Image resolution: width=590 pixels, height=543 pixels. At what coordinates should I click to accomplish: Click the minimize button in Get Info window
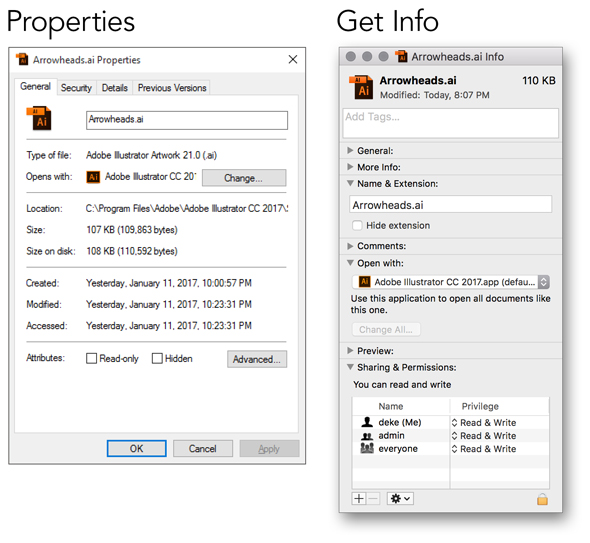tap(367, 56)
